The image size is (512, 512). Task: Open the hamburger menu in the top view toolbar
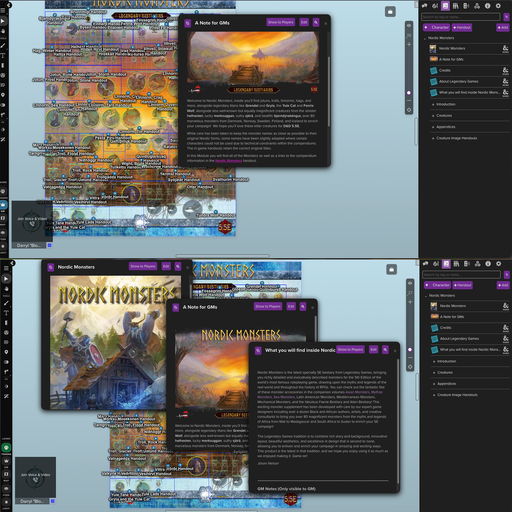pos(3,11)
